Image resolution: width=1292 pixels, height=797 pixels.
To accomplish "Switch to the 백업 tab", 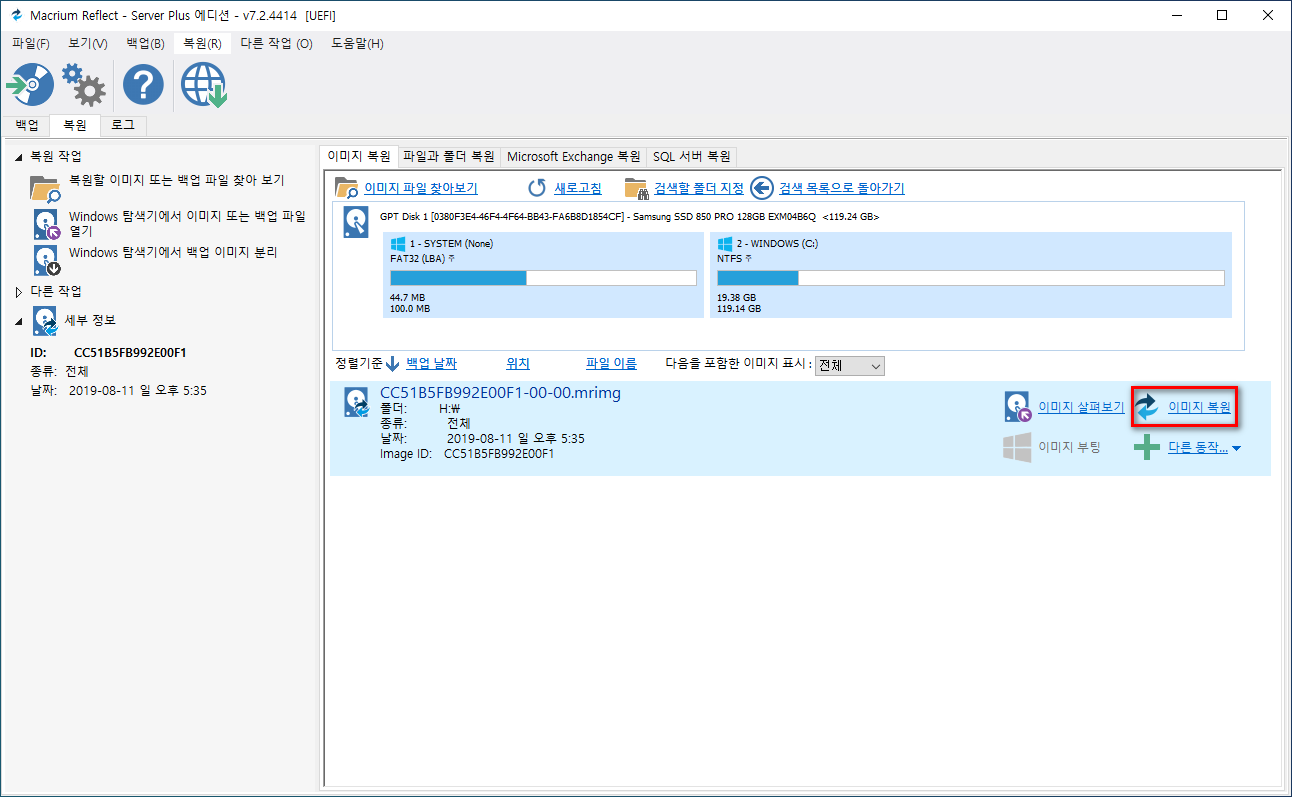I will click(x=27, y=125).
